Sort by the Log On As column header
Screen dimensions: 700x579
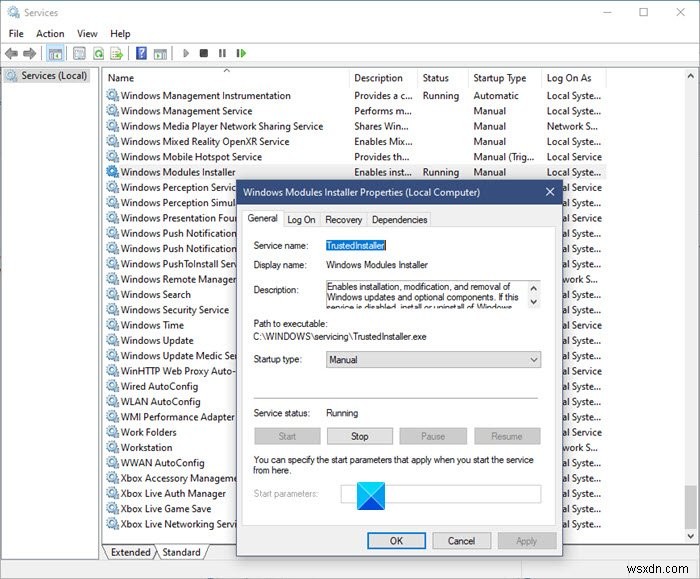[x=573, y=78]
